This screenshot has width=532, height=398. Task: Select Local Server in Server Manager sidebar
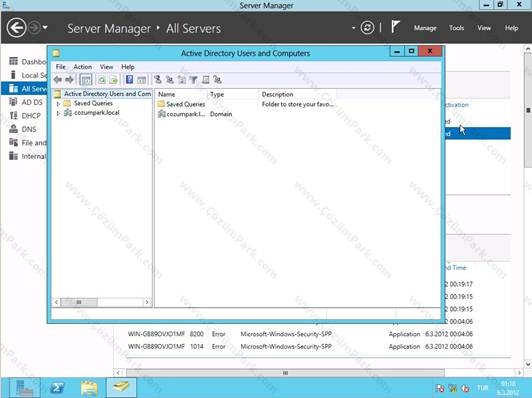click(27, 75)
